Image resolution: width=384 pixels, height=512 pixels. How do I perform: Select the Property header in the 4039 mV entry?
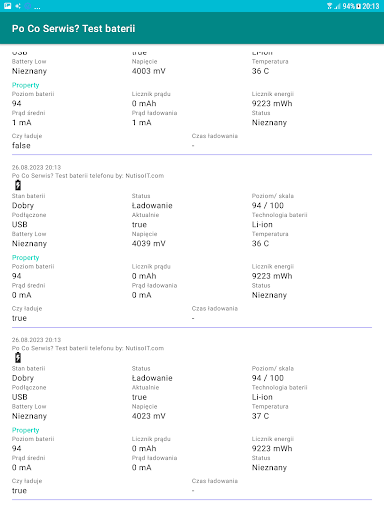[x=26, y=258]
